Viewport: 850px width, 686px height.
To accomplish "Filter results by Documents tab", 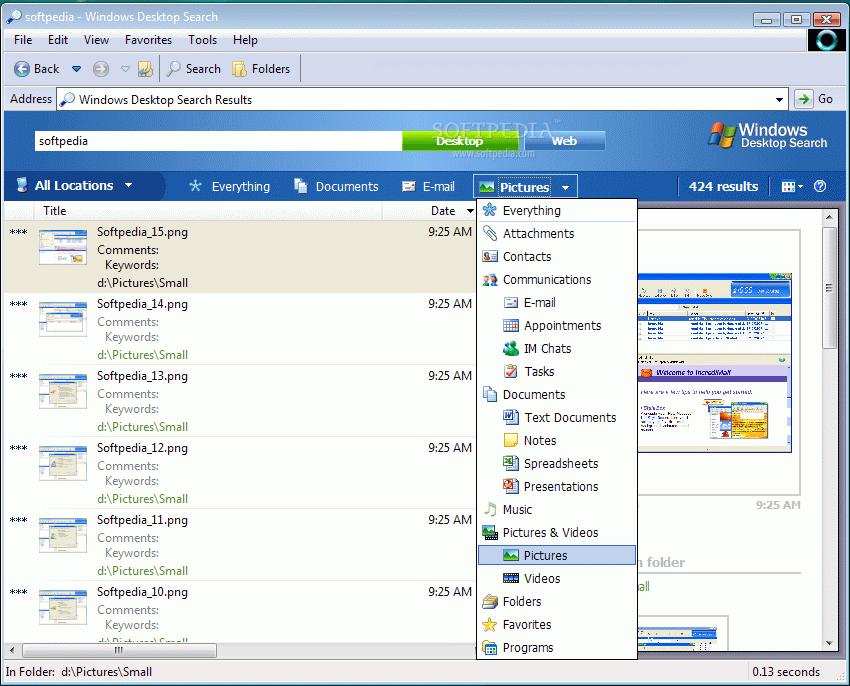I will [336, 187].
